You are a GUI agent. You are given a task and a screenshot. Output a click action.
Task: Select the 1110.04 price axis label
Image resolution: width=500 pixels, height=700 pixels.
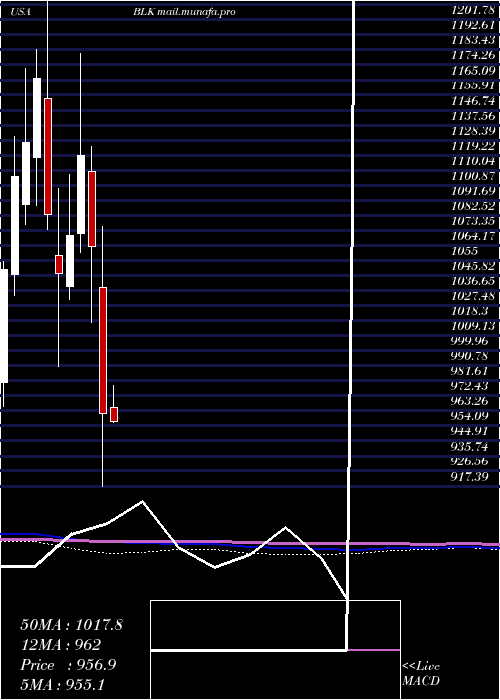click(474, 161)
